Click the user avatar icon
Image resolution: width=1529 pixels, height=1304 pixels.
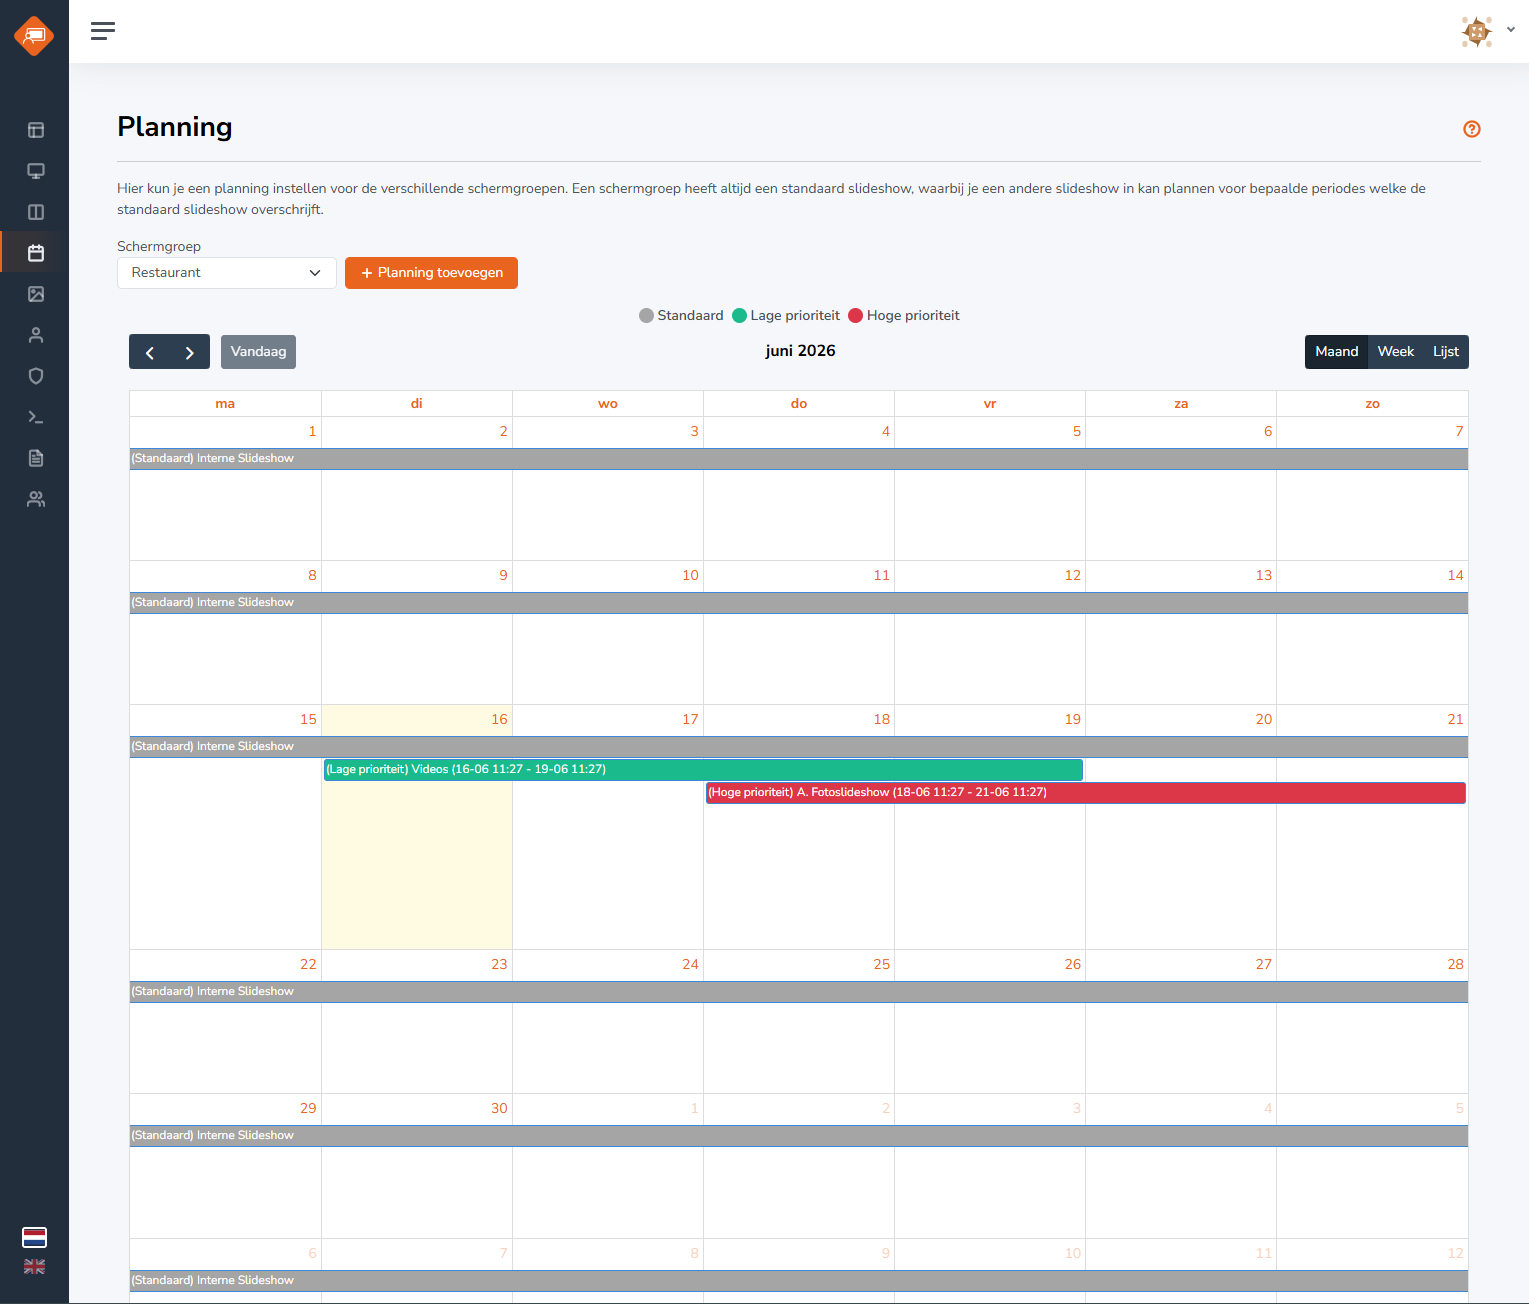1477,32
